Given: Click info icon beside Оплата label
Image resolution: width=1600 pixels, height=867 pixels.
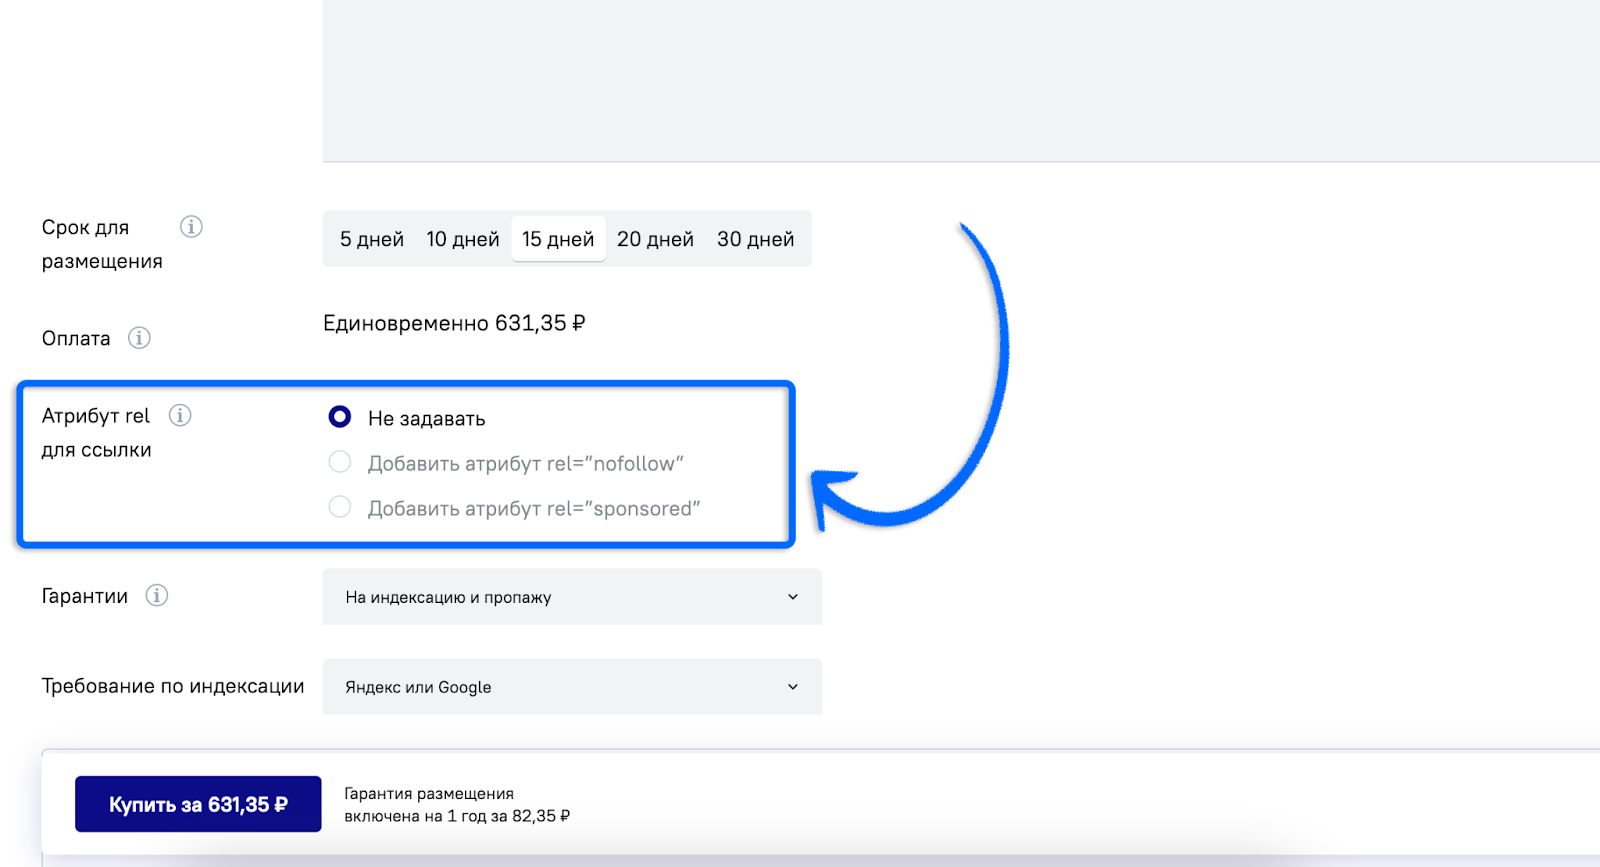Looking at the screenshot, I should click(139, 338).
